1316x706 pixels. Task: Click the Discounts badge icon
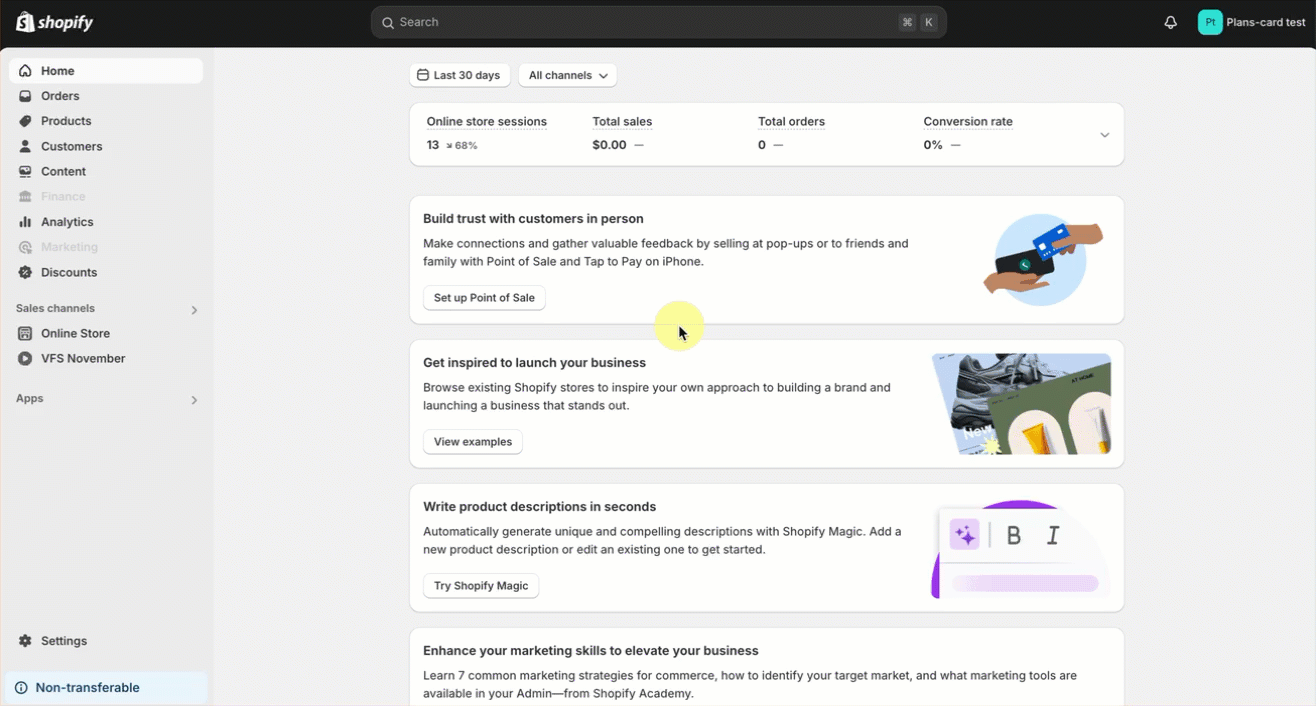(25, 272)
